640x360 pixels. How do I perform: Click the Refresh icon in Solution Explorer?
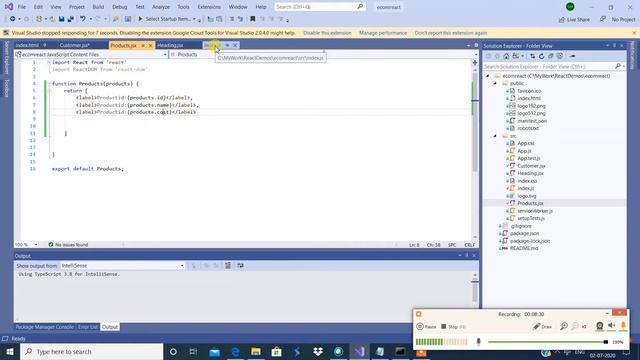click(x=542, y=56)
